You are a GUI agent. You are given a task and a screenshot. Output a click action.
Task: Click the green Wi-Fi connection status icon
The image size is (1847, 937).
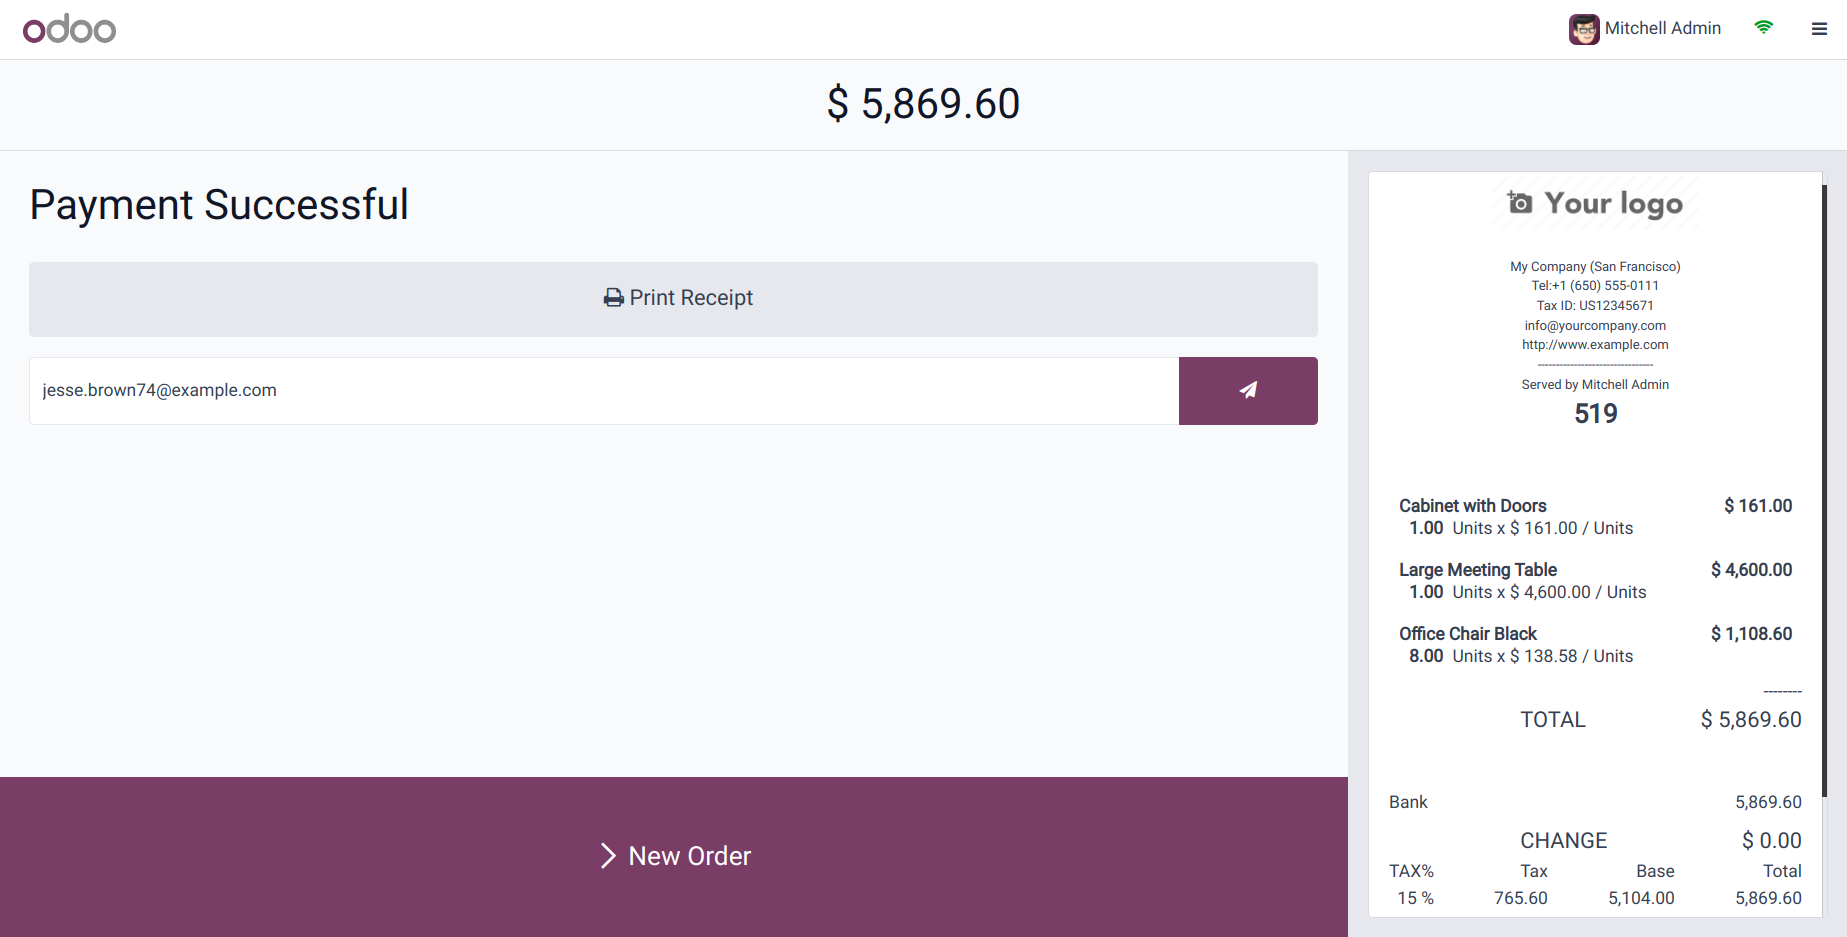pos(1763,28)
